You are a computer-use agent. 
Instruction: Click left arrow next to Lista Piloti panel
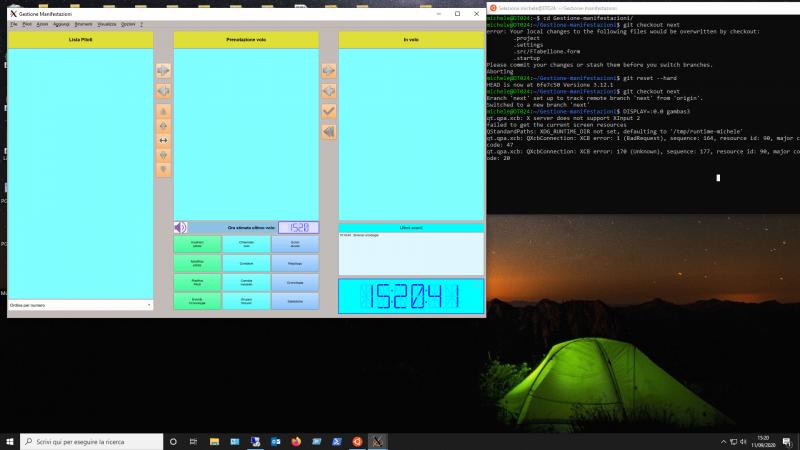163,91
